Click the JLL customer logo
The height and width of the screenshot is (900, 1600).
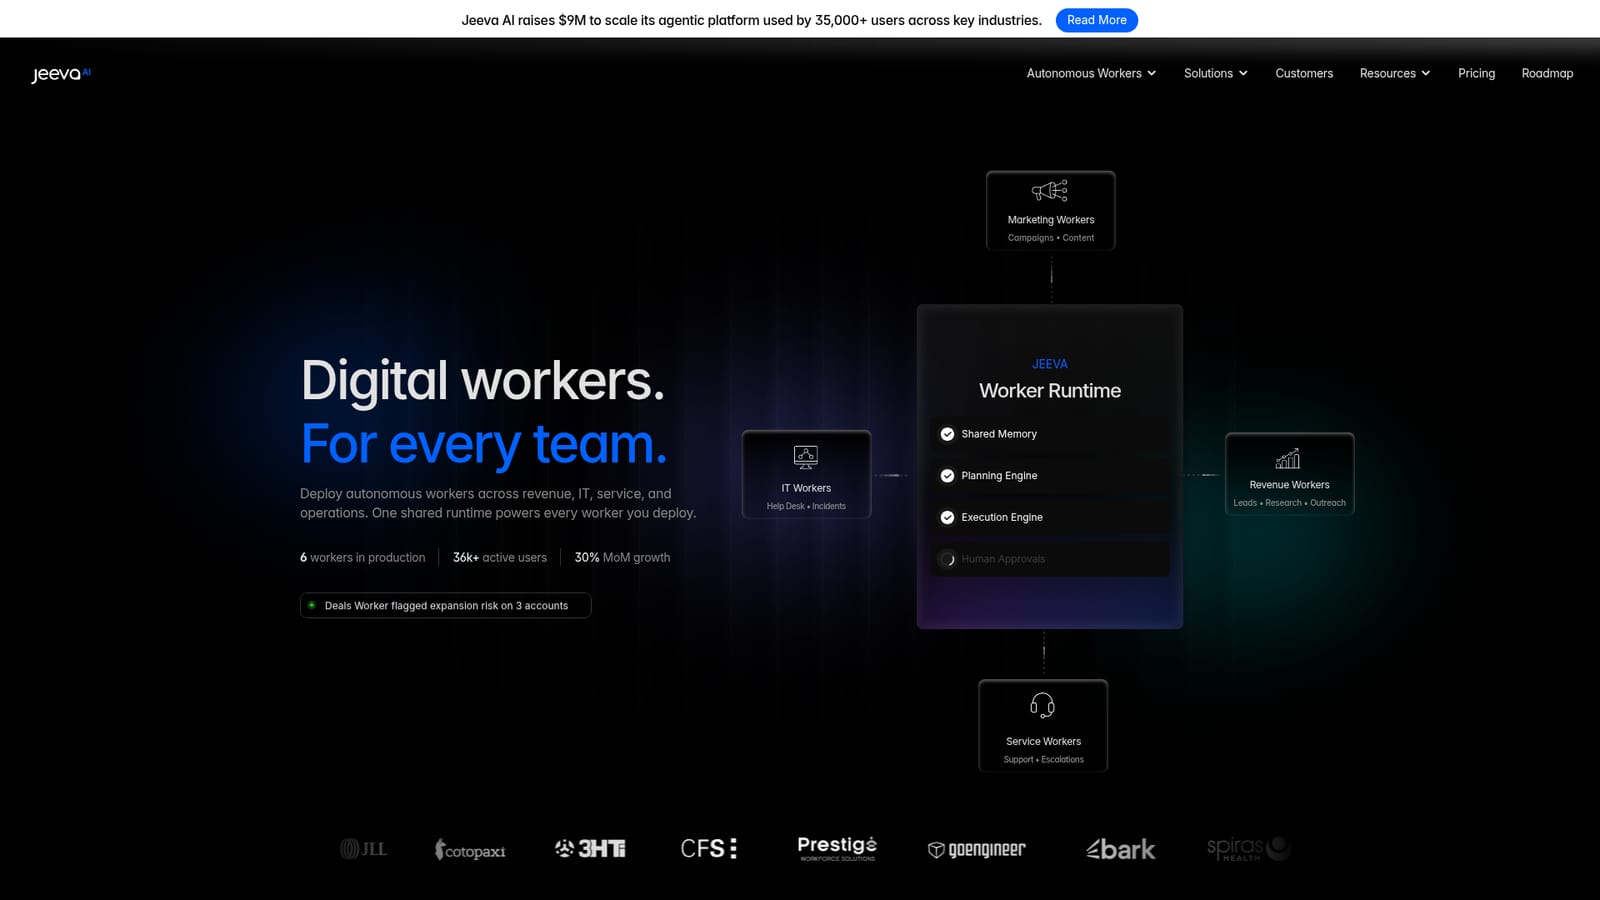coord(363,849)
